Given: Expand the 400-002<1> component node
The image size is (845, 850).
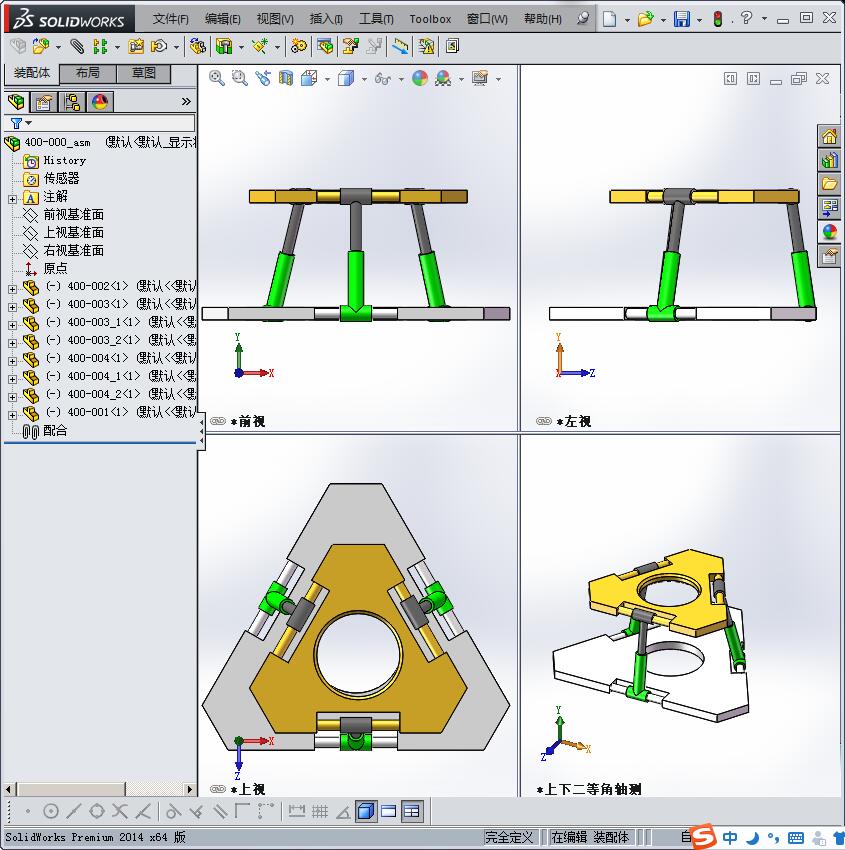Looking at the screenshot, I should point(12,289).
